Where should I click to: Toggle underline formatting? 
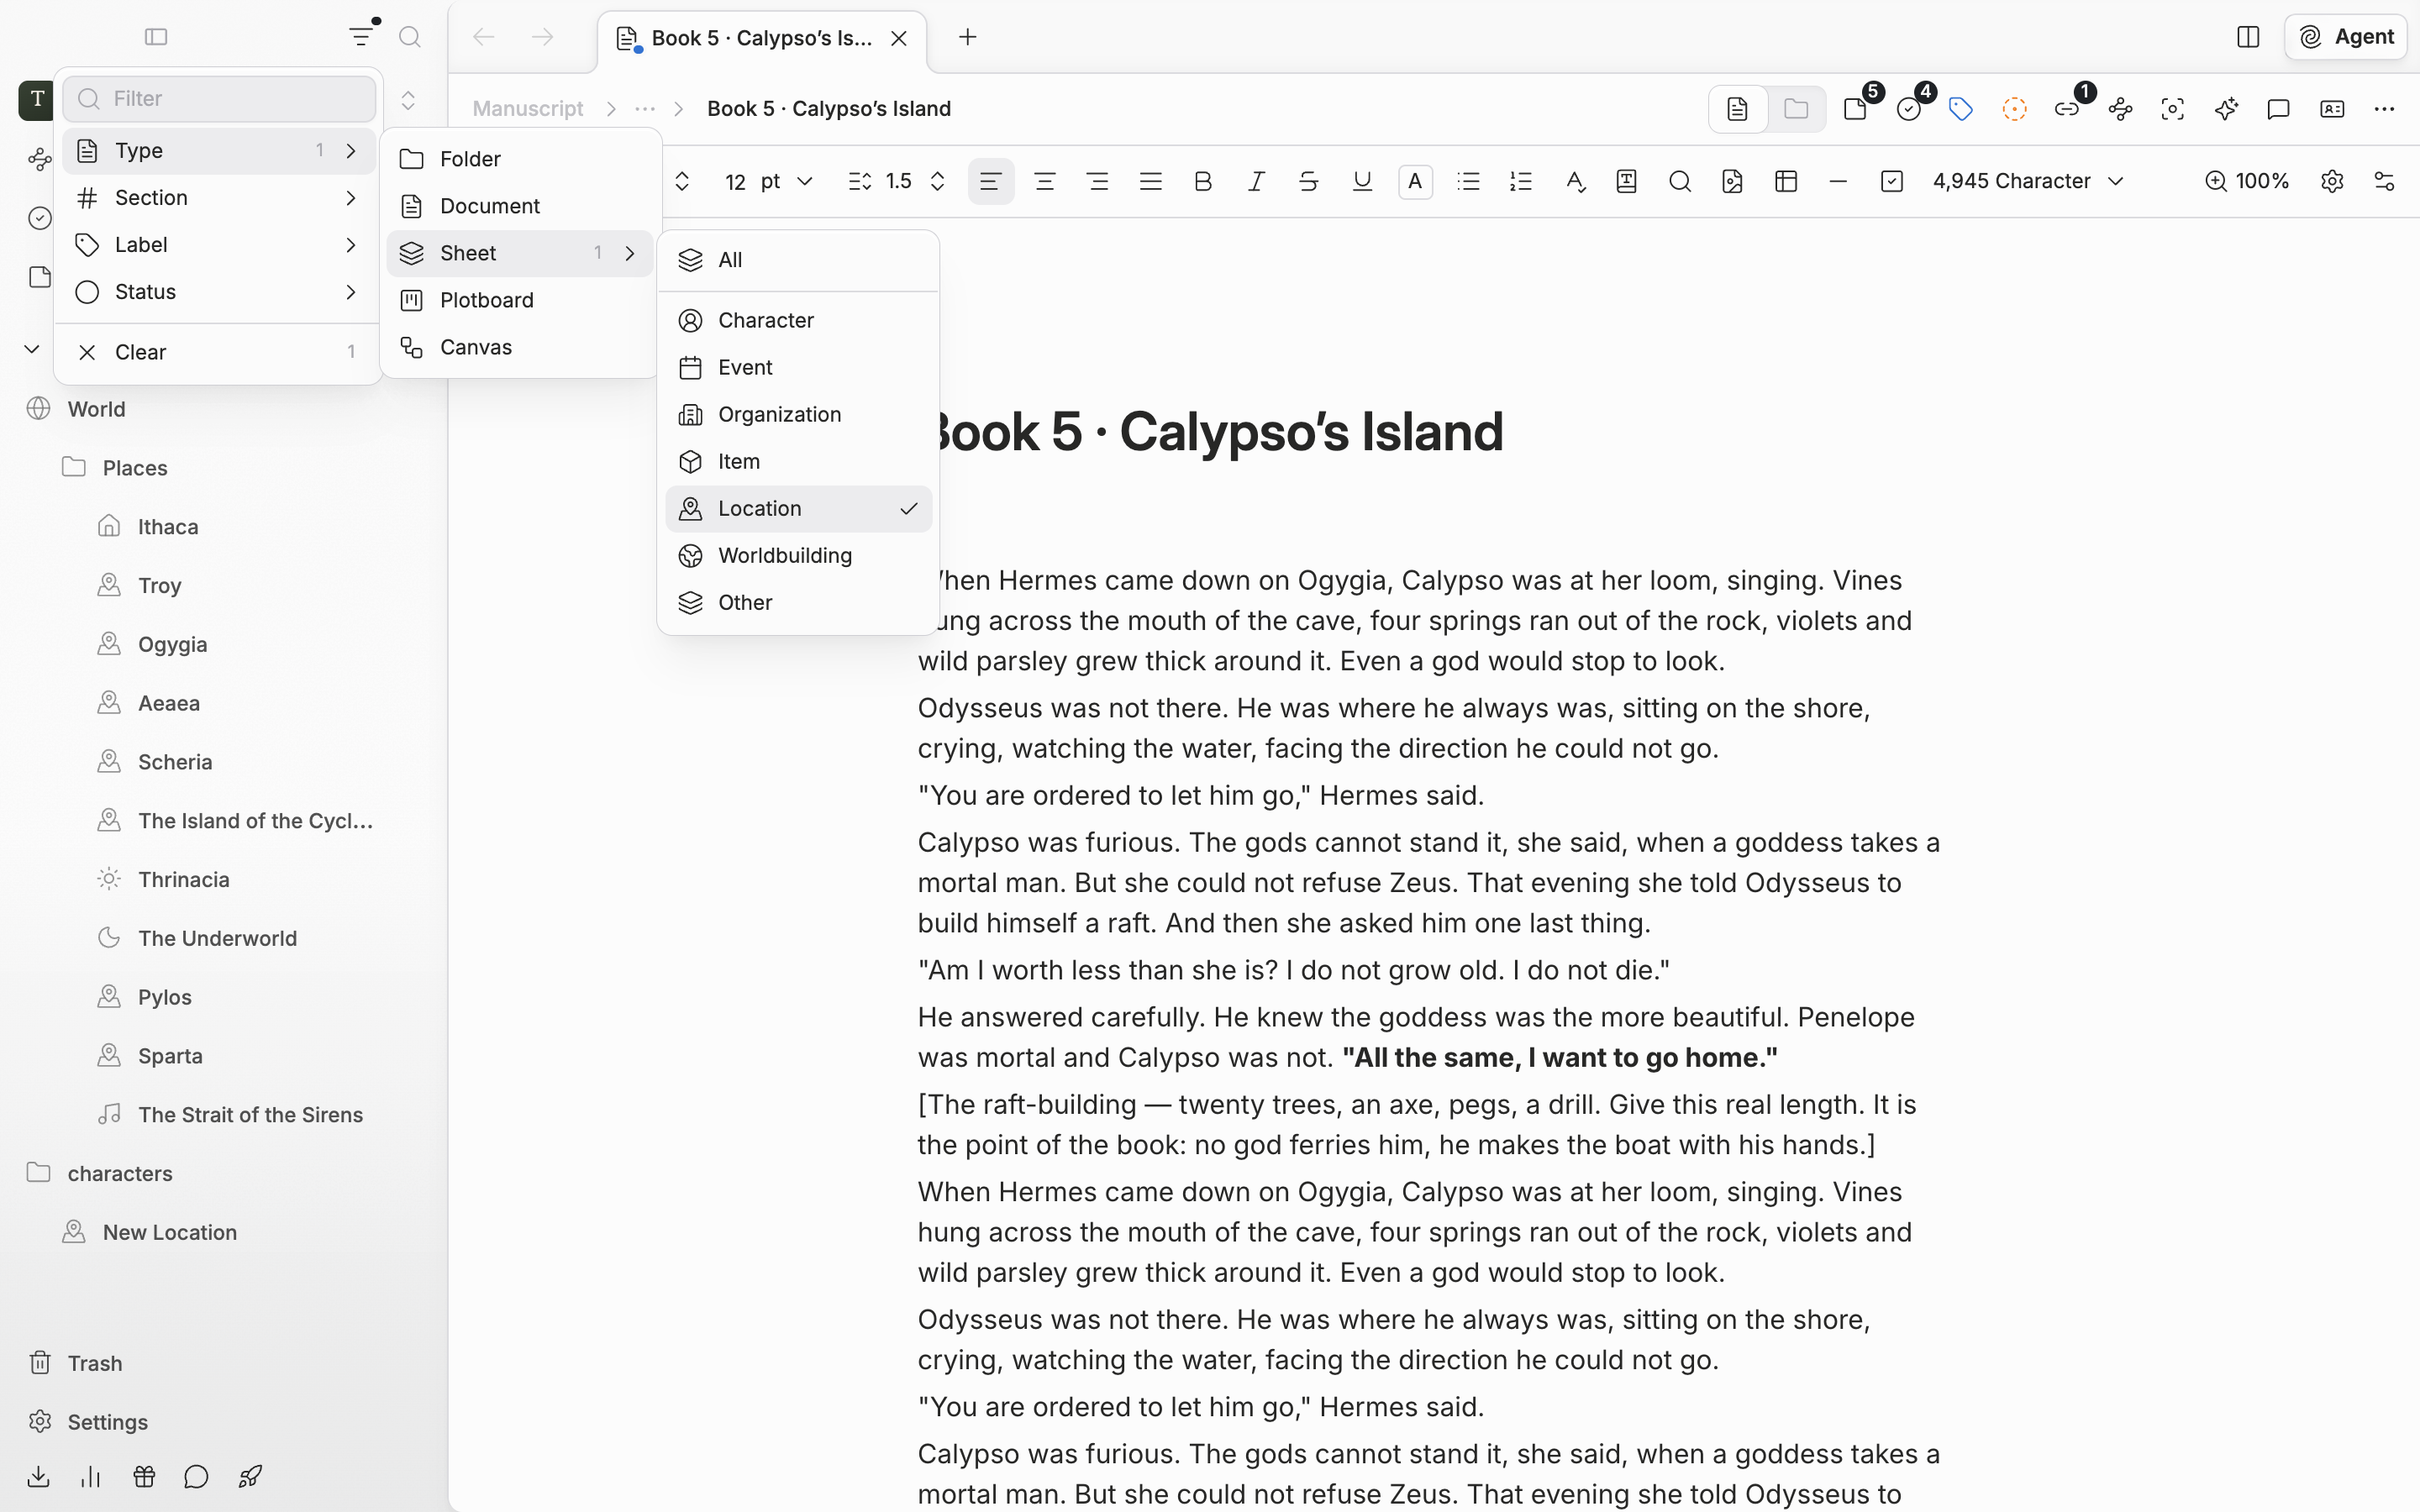point(1362,181)
